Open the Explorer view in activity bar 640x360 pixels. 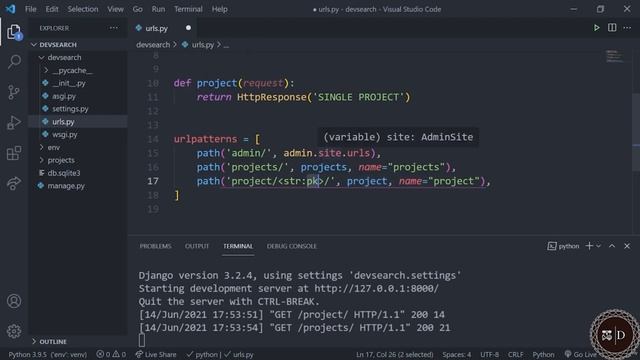[14, 32]
